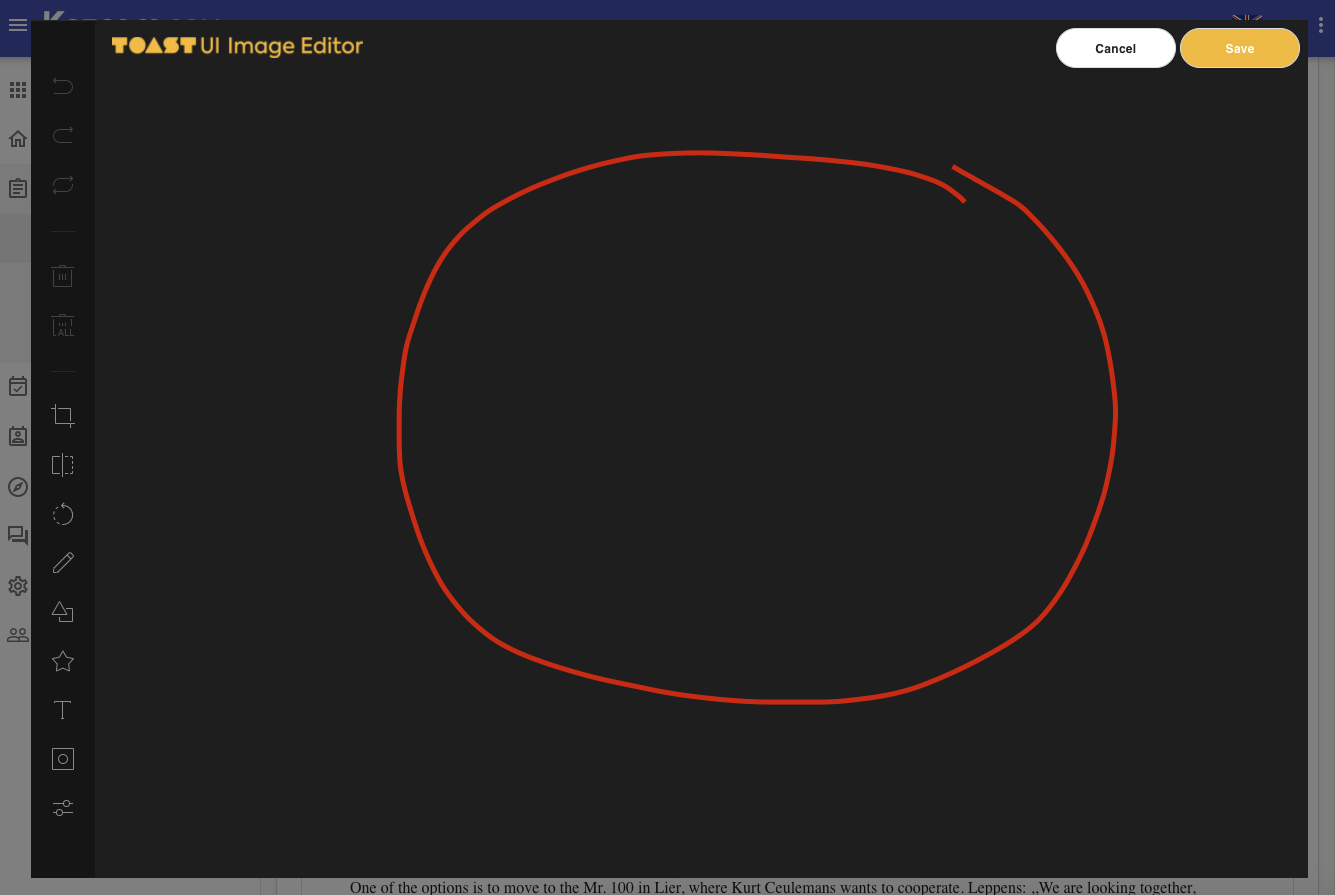Delete the selected object
Viewport: 1335px width, 895px height.
tap(62, 276)
